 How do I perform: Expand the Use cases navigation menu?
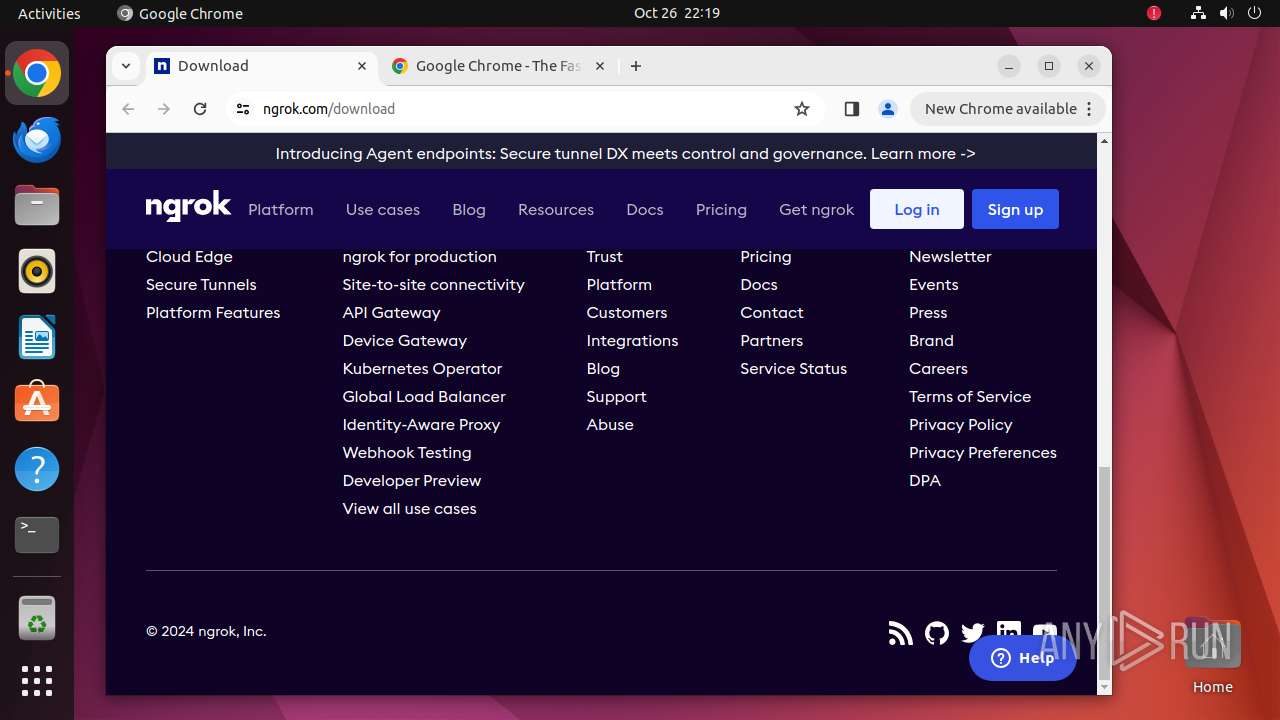click(x=383, y=209)
